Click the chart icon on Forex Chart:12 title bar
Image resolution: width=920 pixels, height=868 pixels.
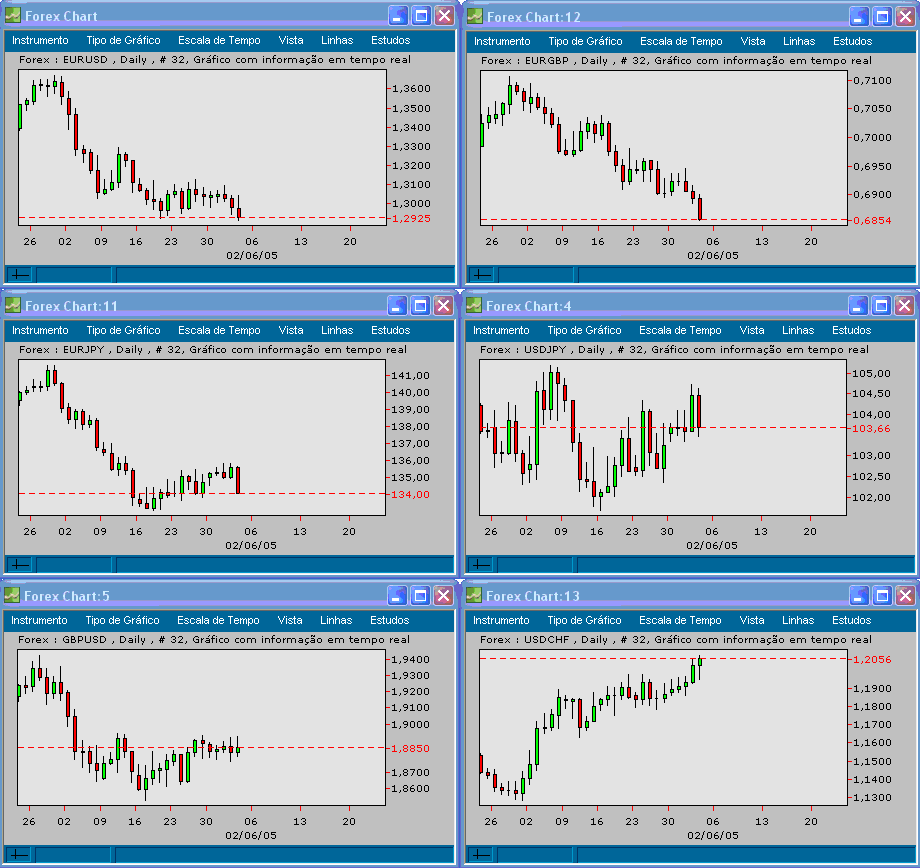point(476,14)
